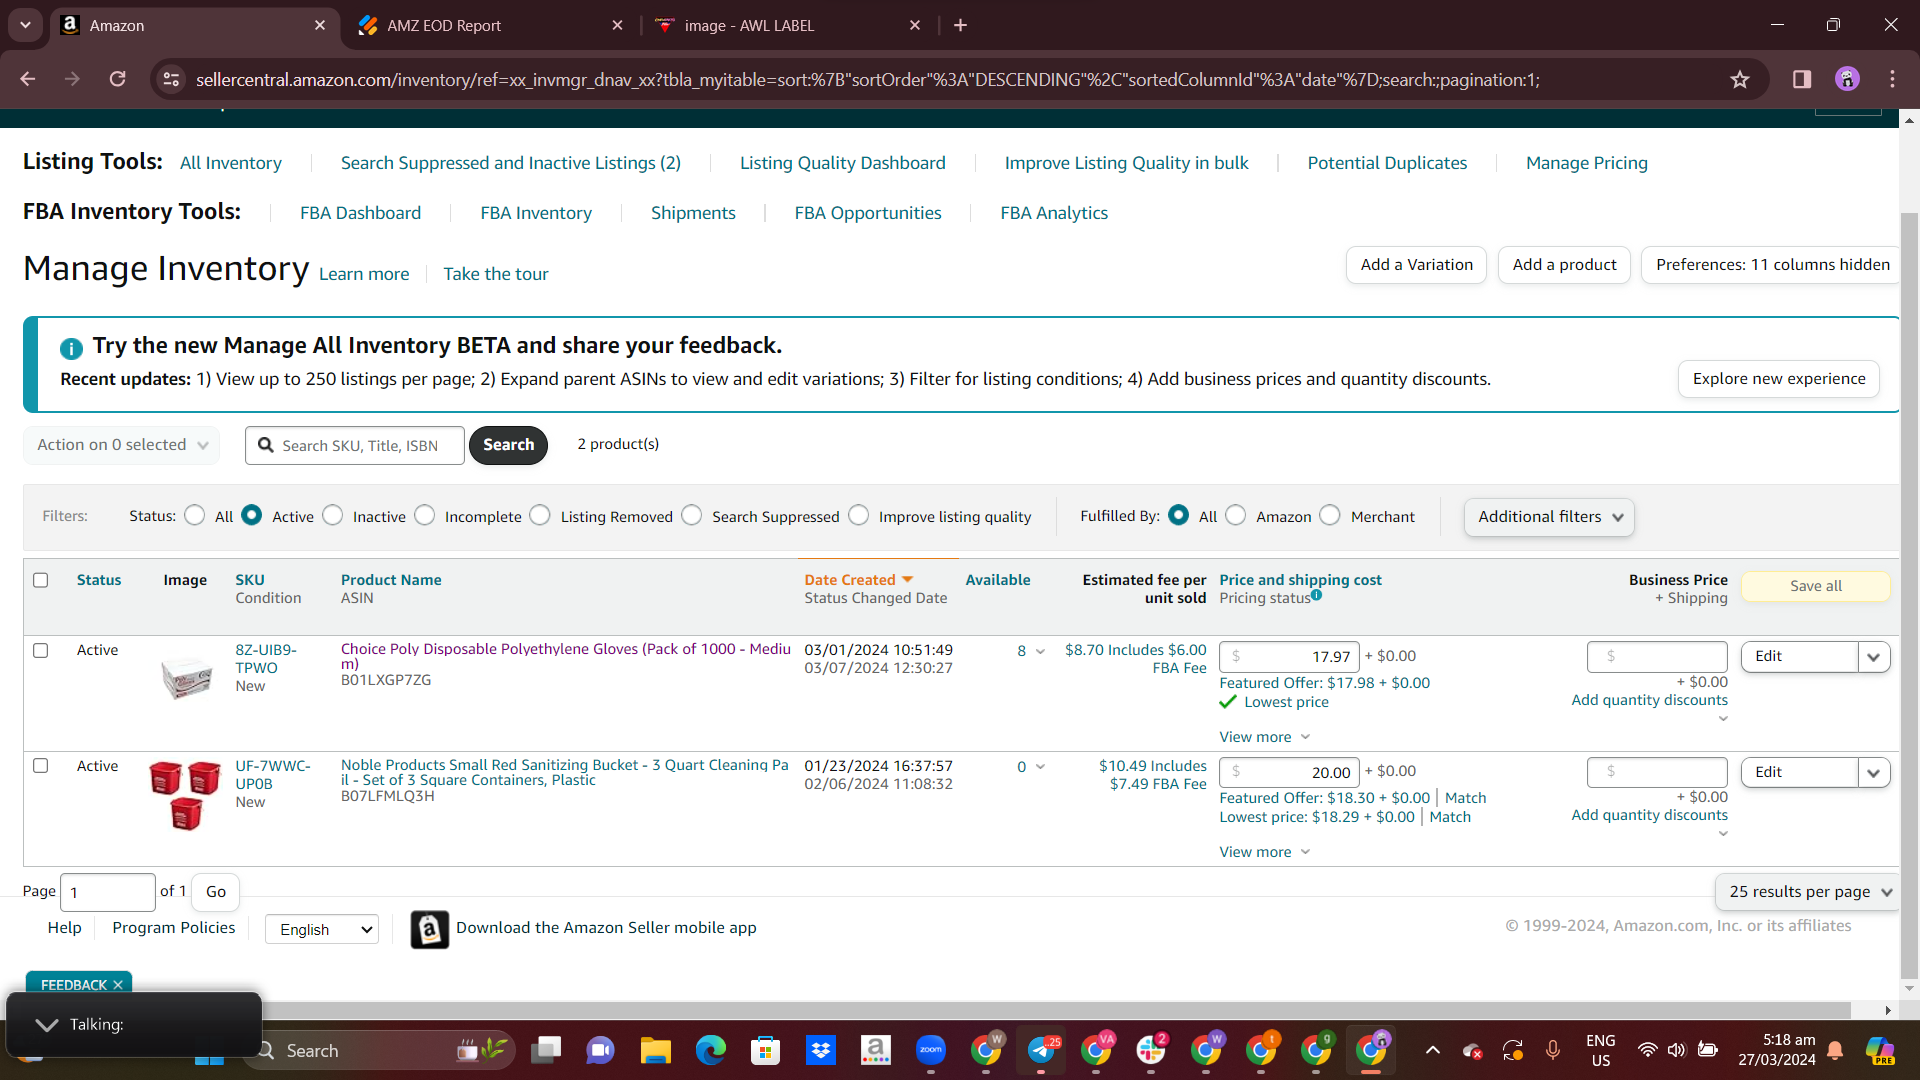Viewport: 1920px width, 1080px height.
Task: Check the box for the Sanitizing Bucket row
Action: (41, 766)
